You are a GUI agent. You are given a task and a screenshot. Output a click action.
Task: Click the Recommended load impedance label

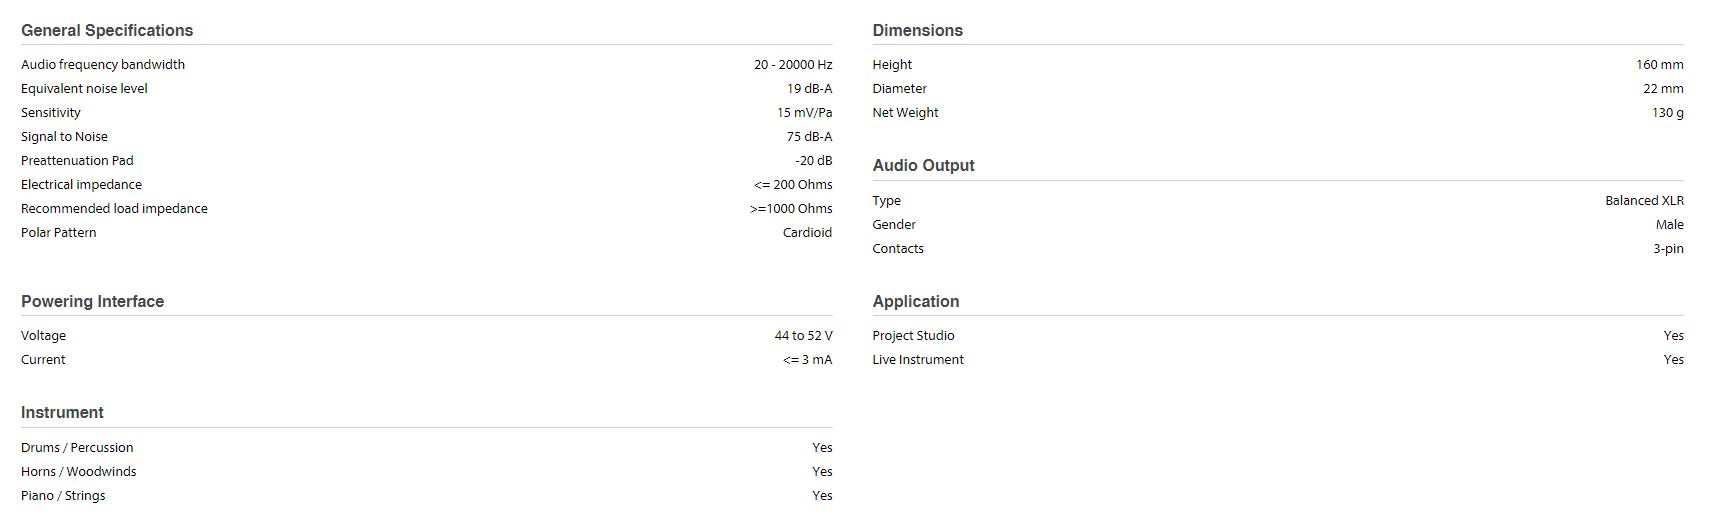[114, 208]
